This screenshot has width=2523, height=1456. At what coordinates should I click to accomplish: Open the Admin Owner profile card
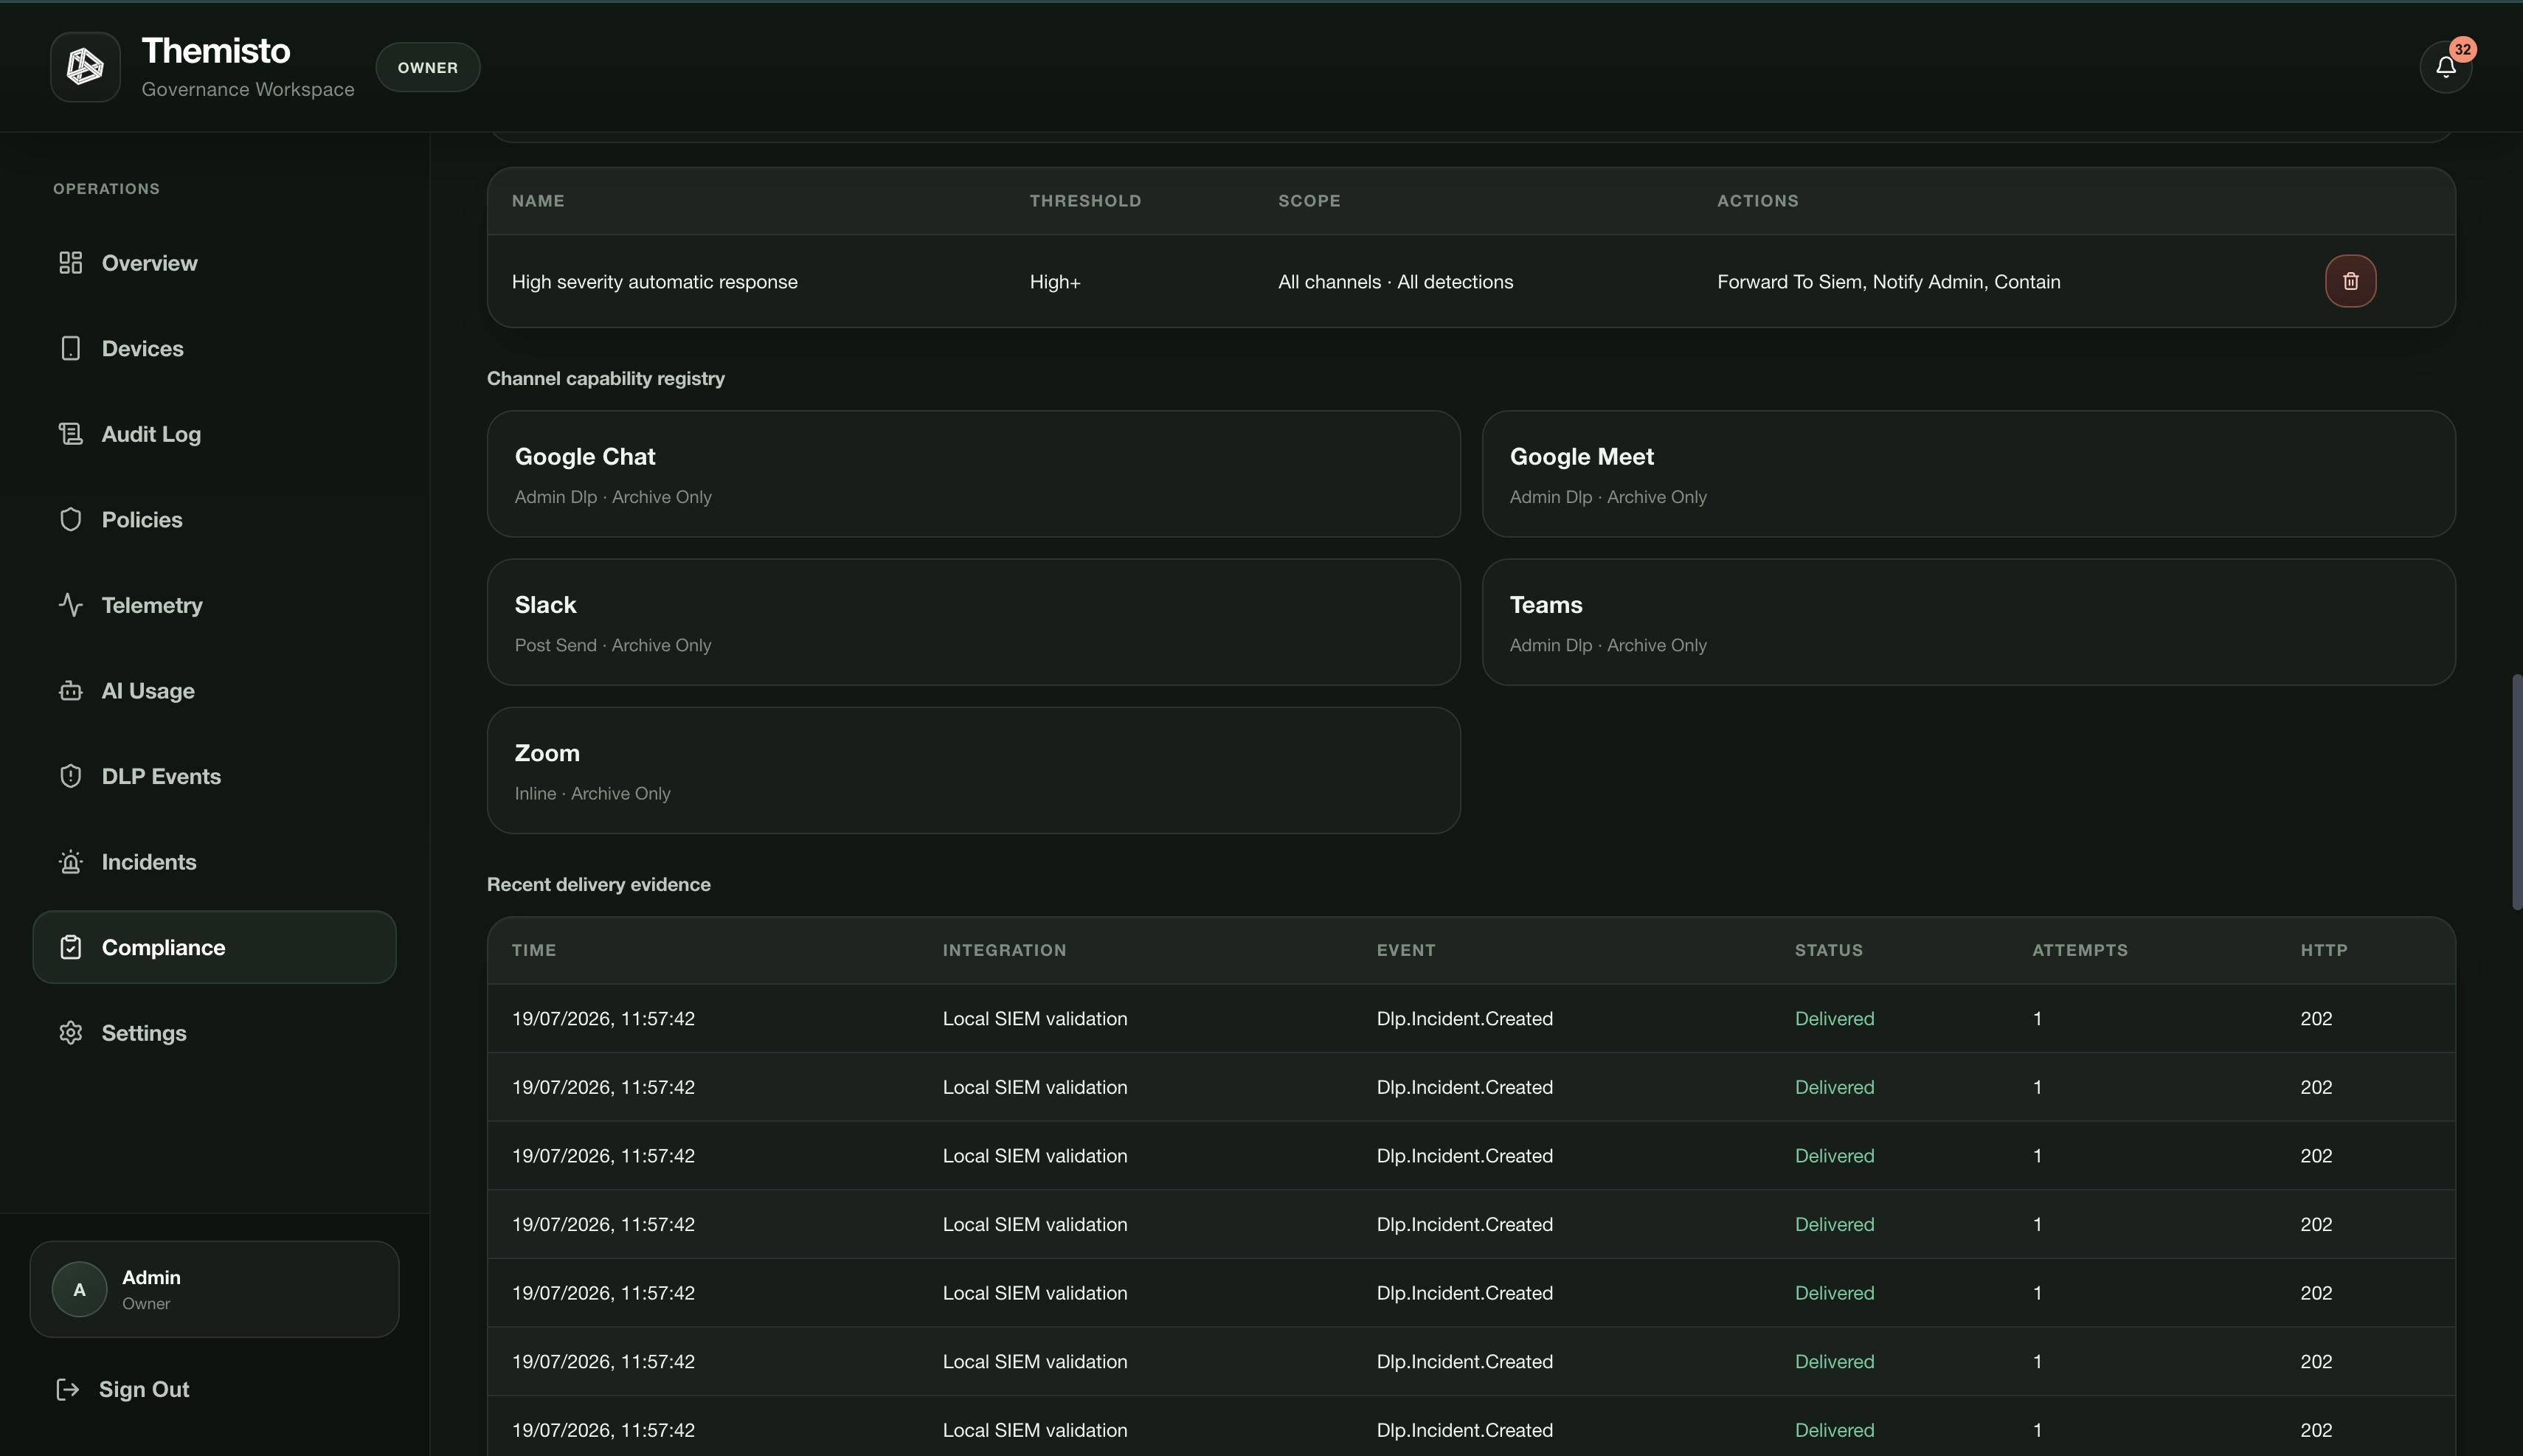coord(214,1289)
